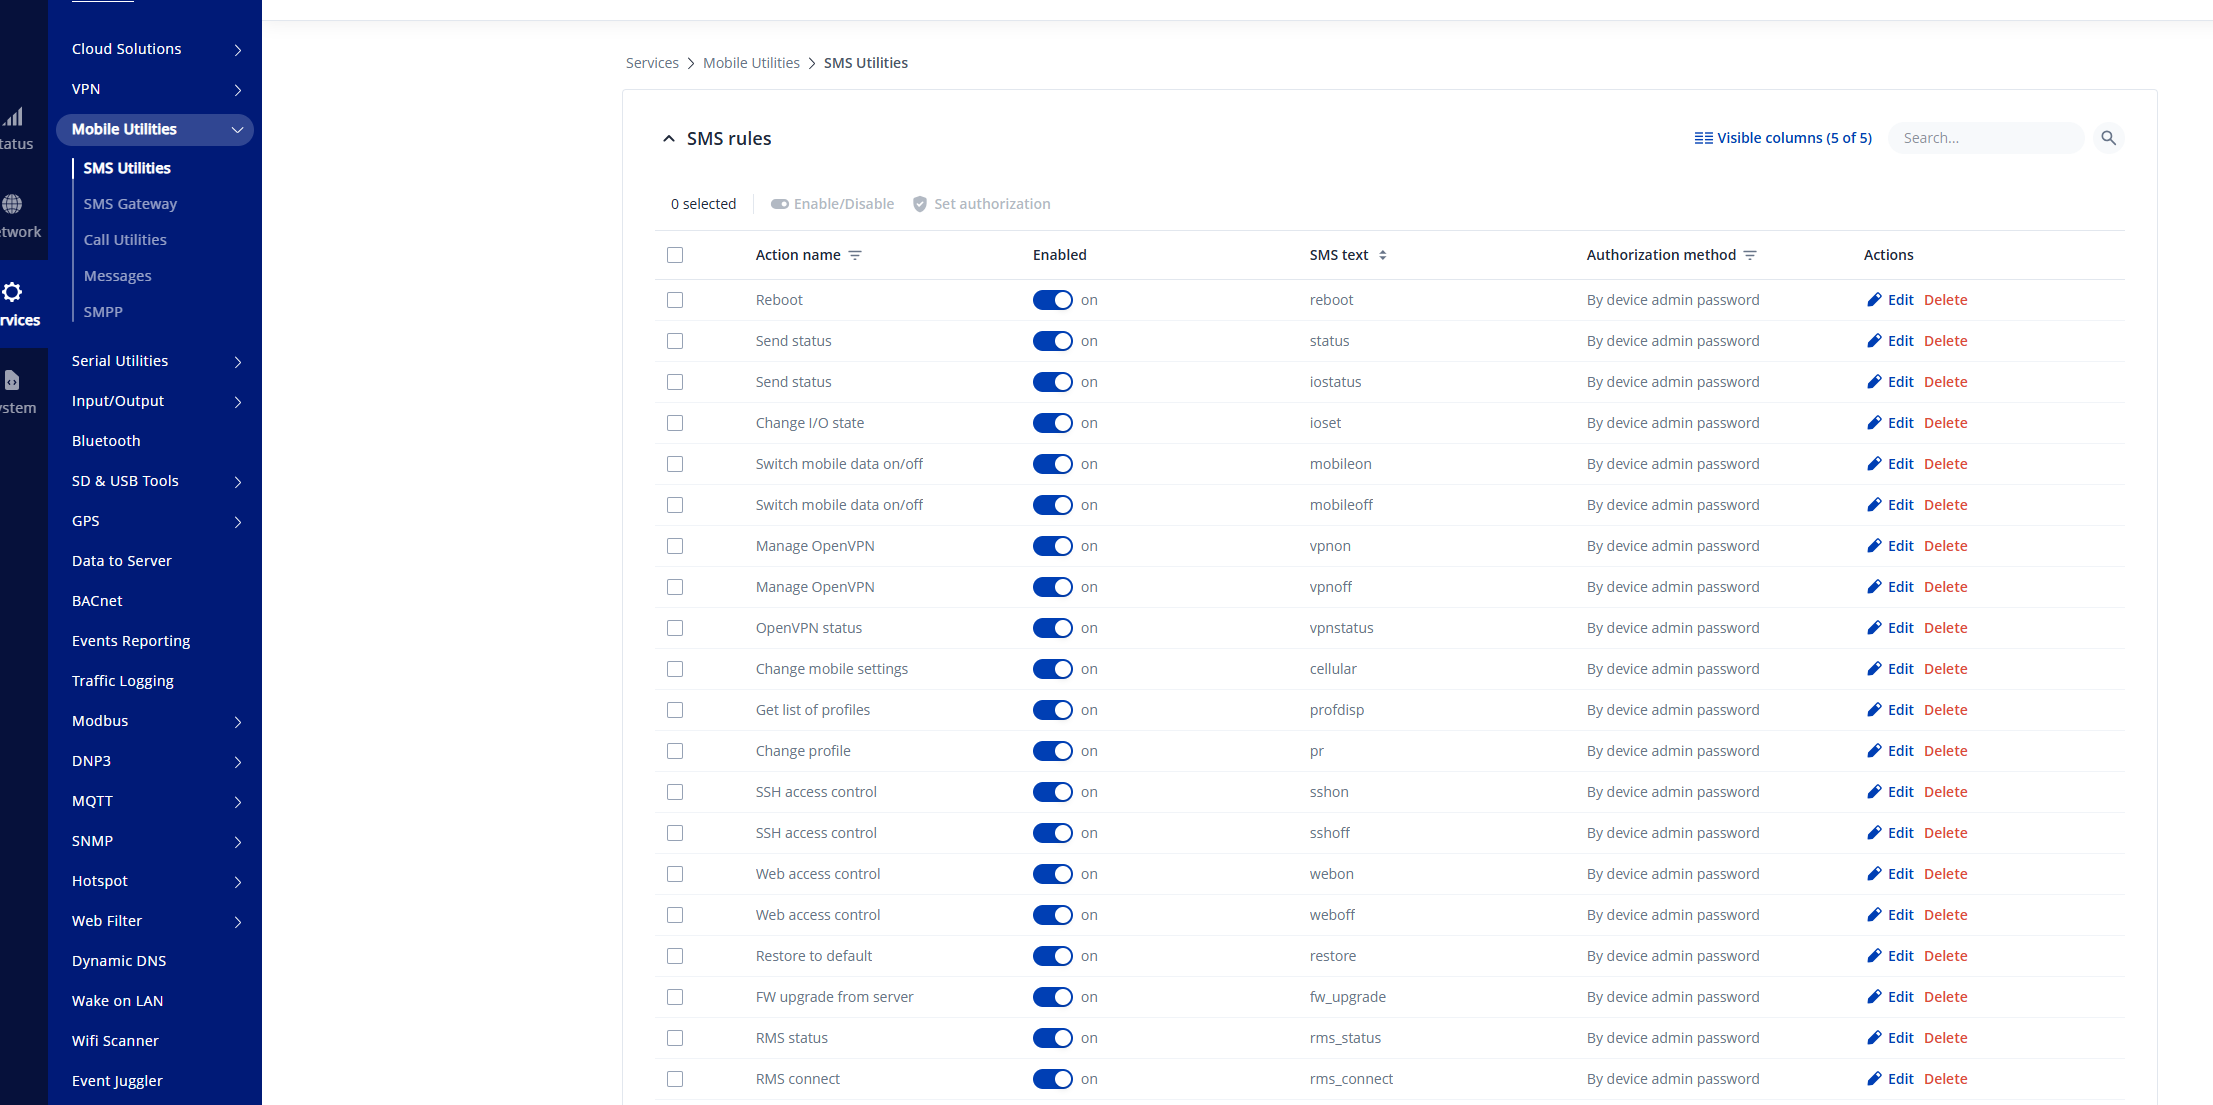Open the Services gear icon section
2213x1105 pixels.
[x=13, y=293]
